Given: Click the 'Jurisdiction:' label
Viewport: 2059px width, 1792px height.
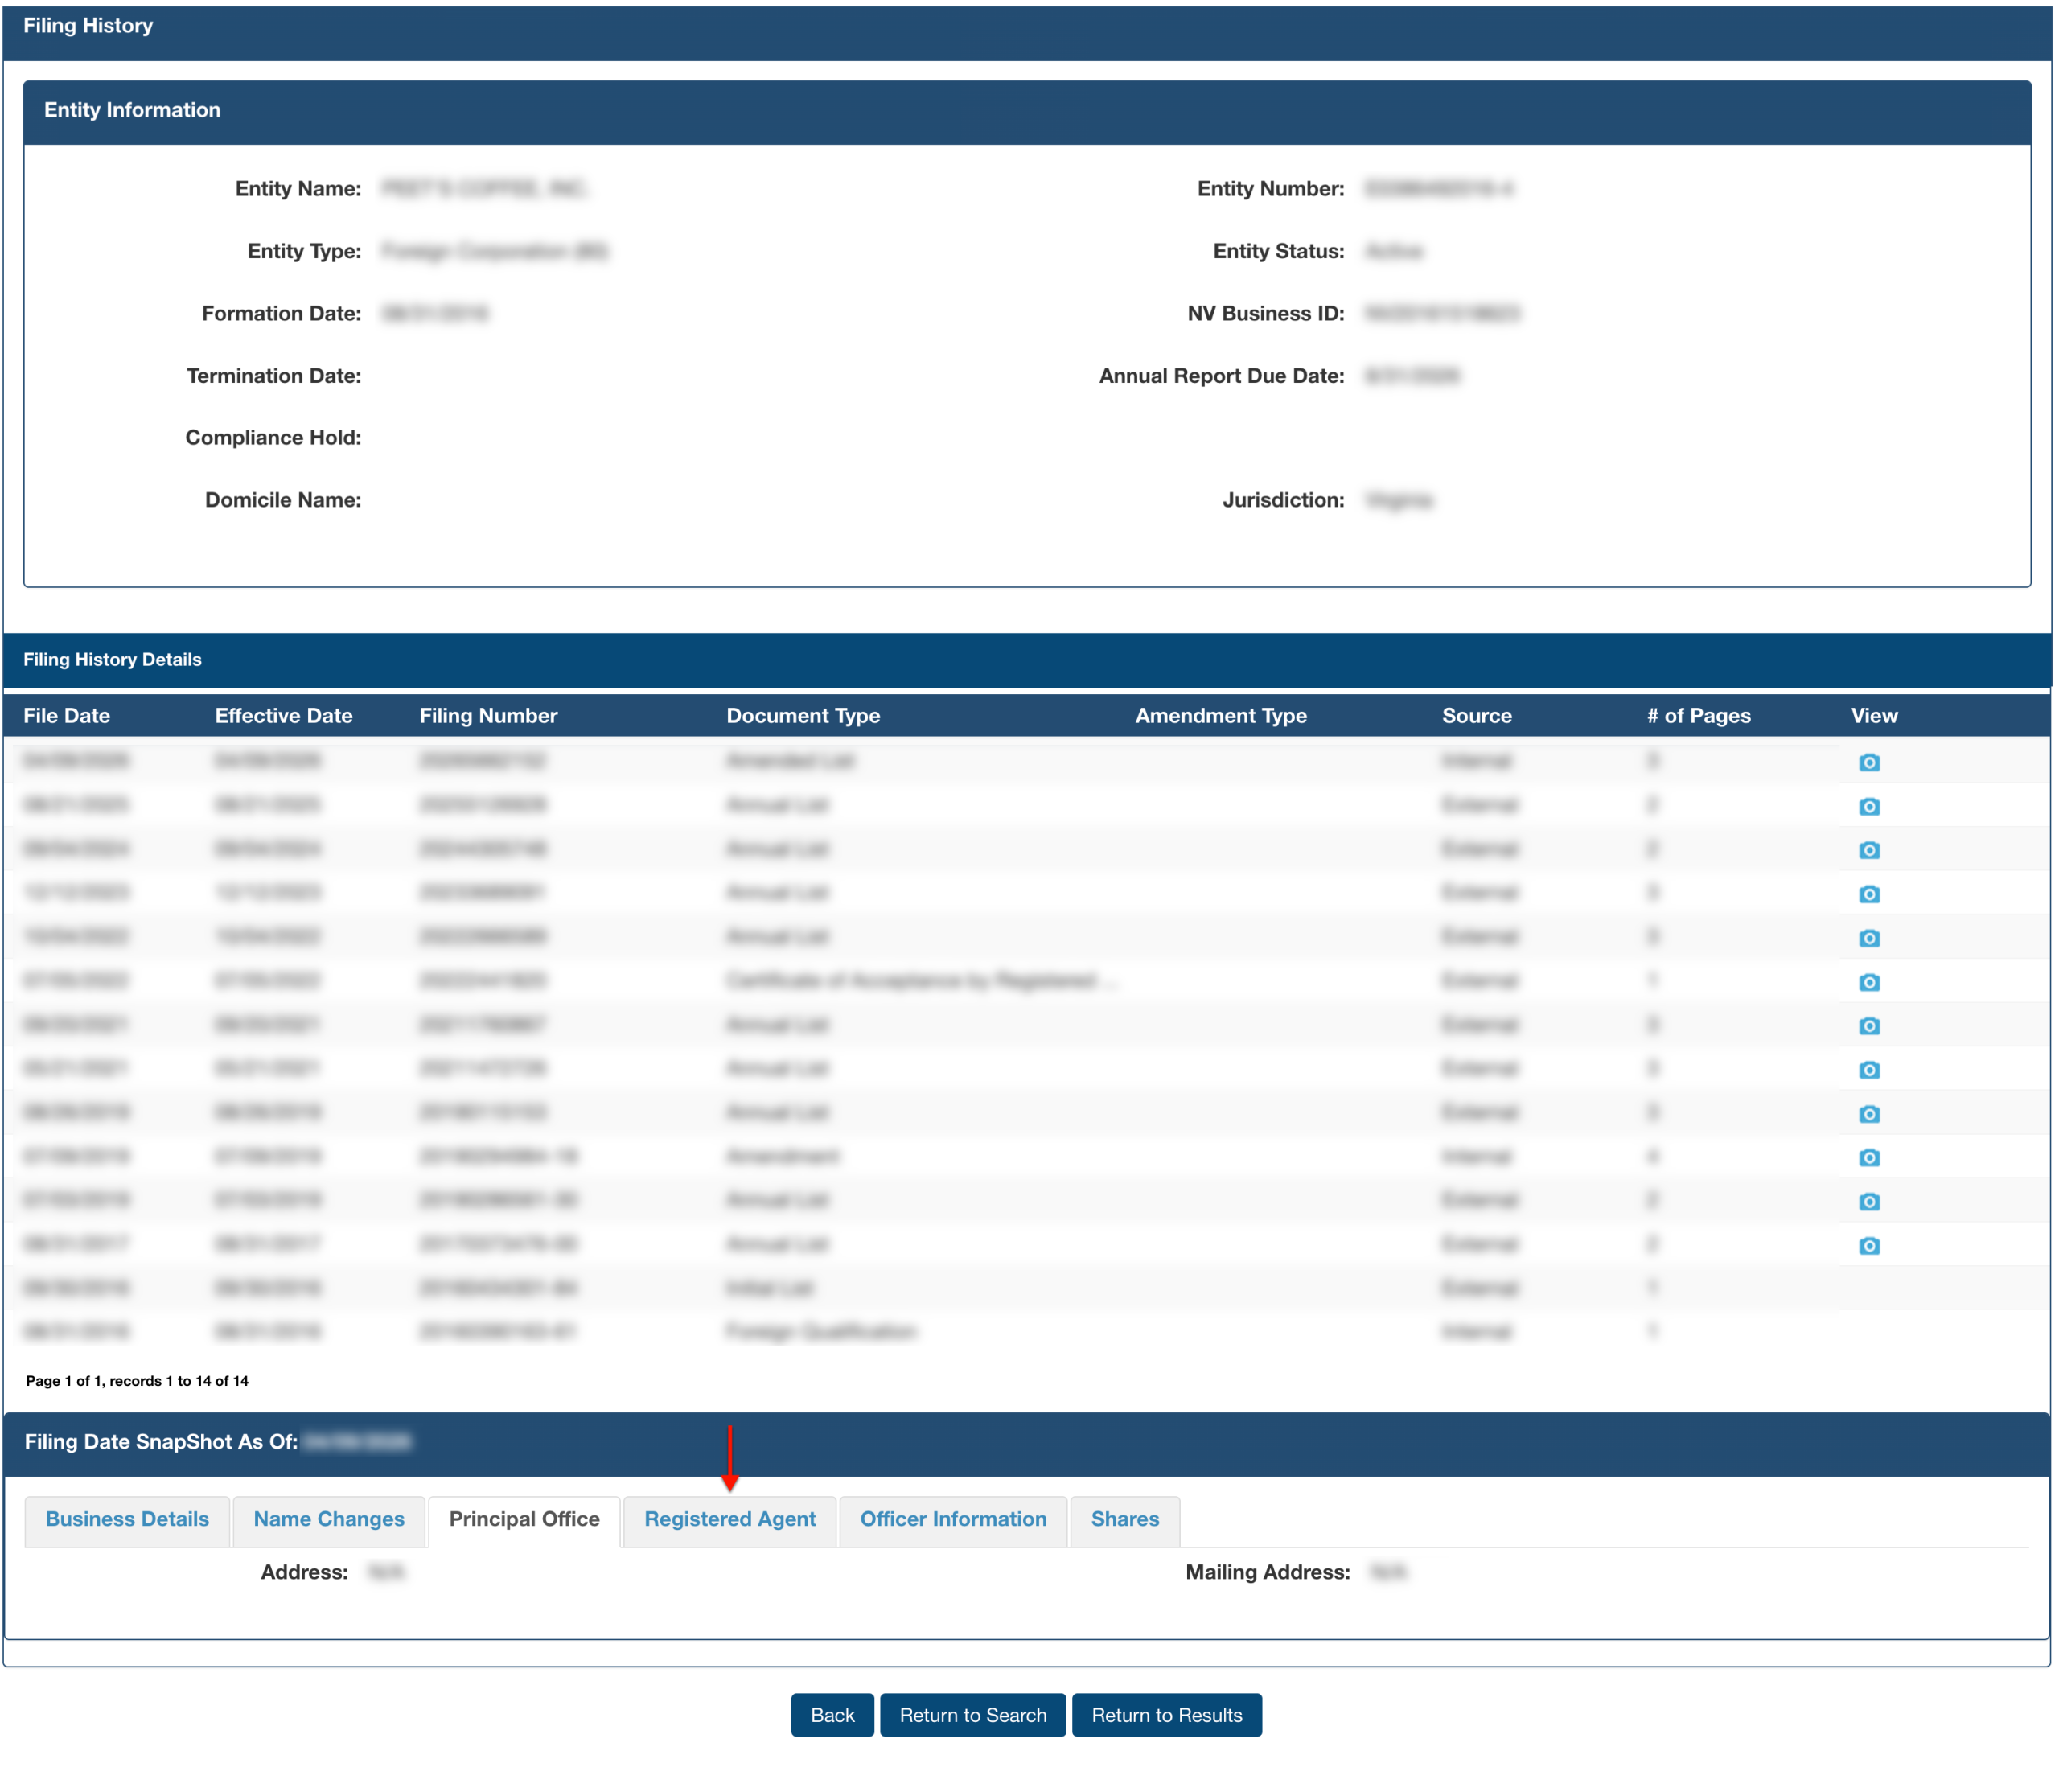Looking at the screenshot, I should click(x=1283, y=500).
